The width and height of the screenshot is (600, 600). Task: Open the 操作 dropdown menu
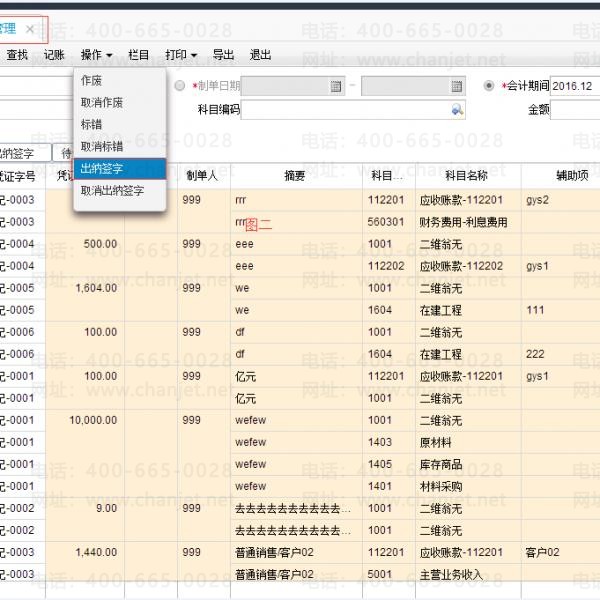click(96, 55)
